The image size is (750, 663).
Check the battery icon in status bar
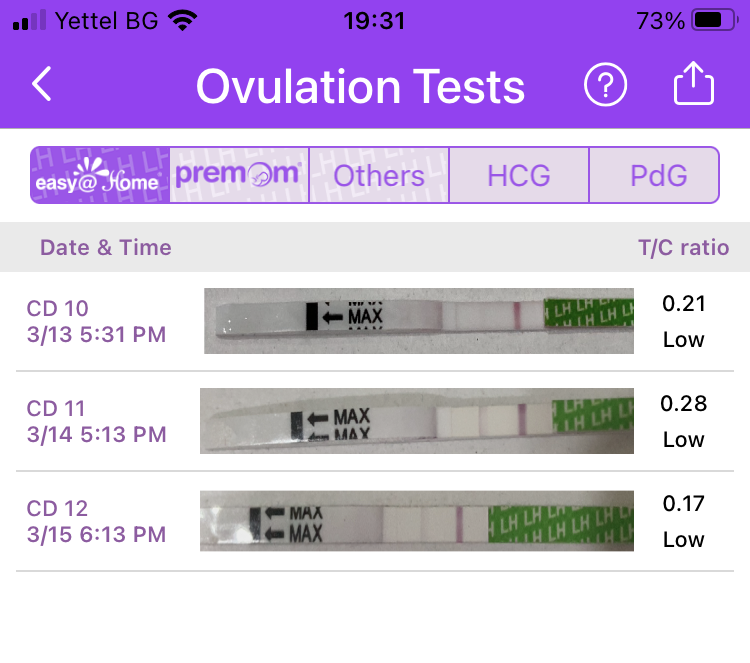[713, 20]
